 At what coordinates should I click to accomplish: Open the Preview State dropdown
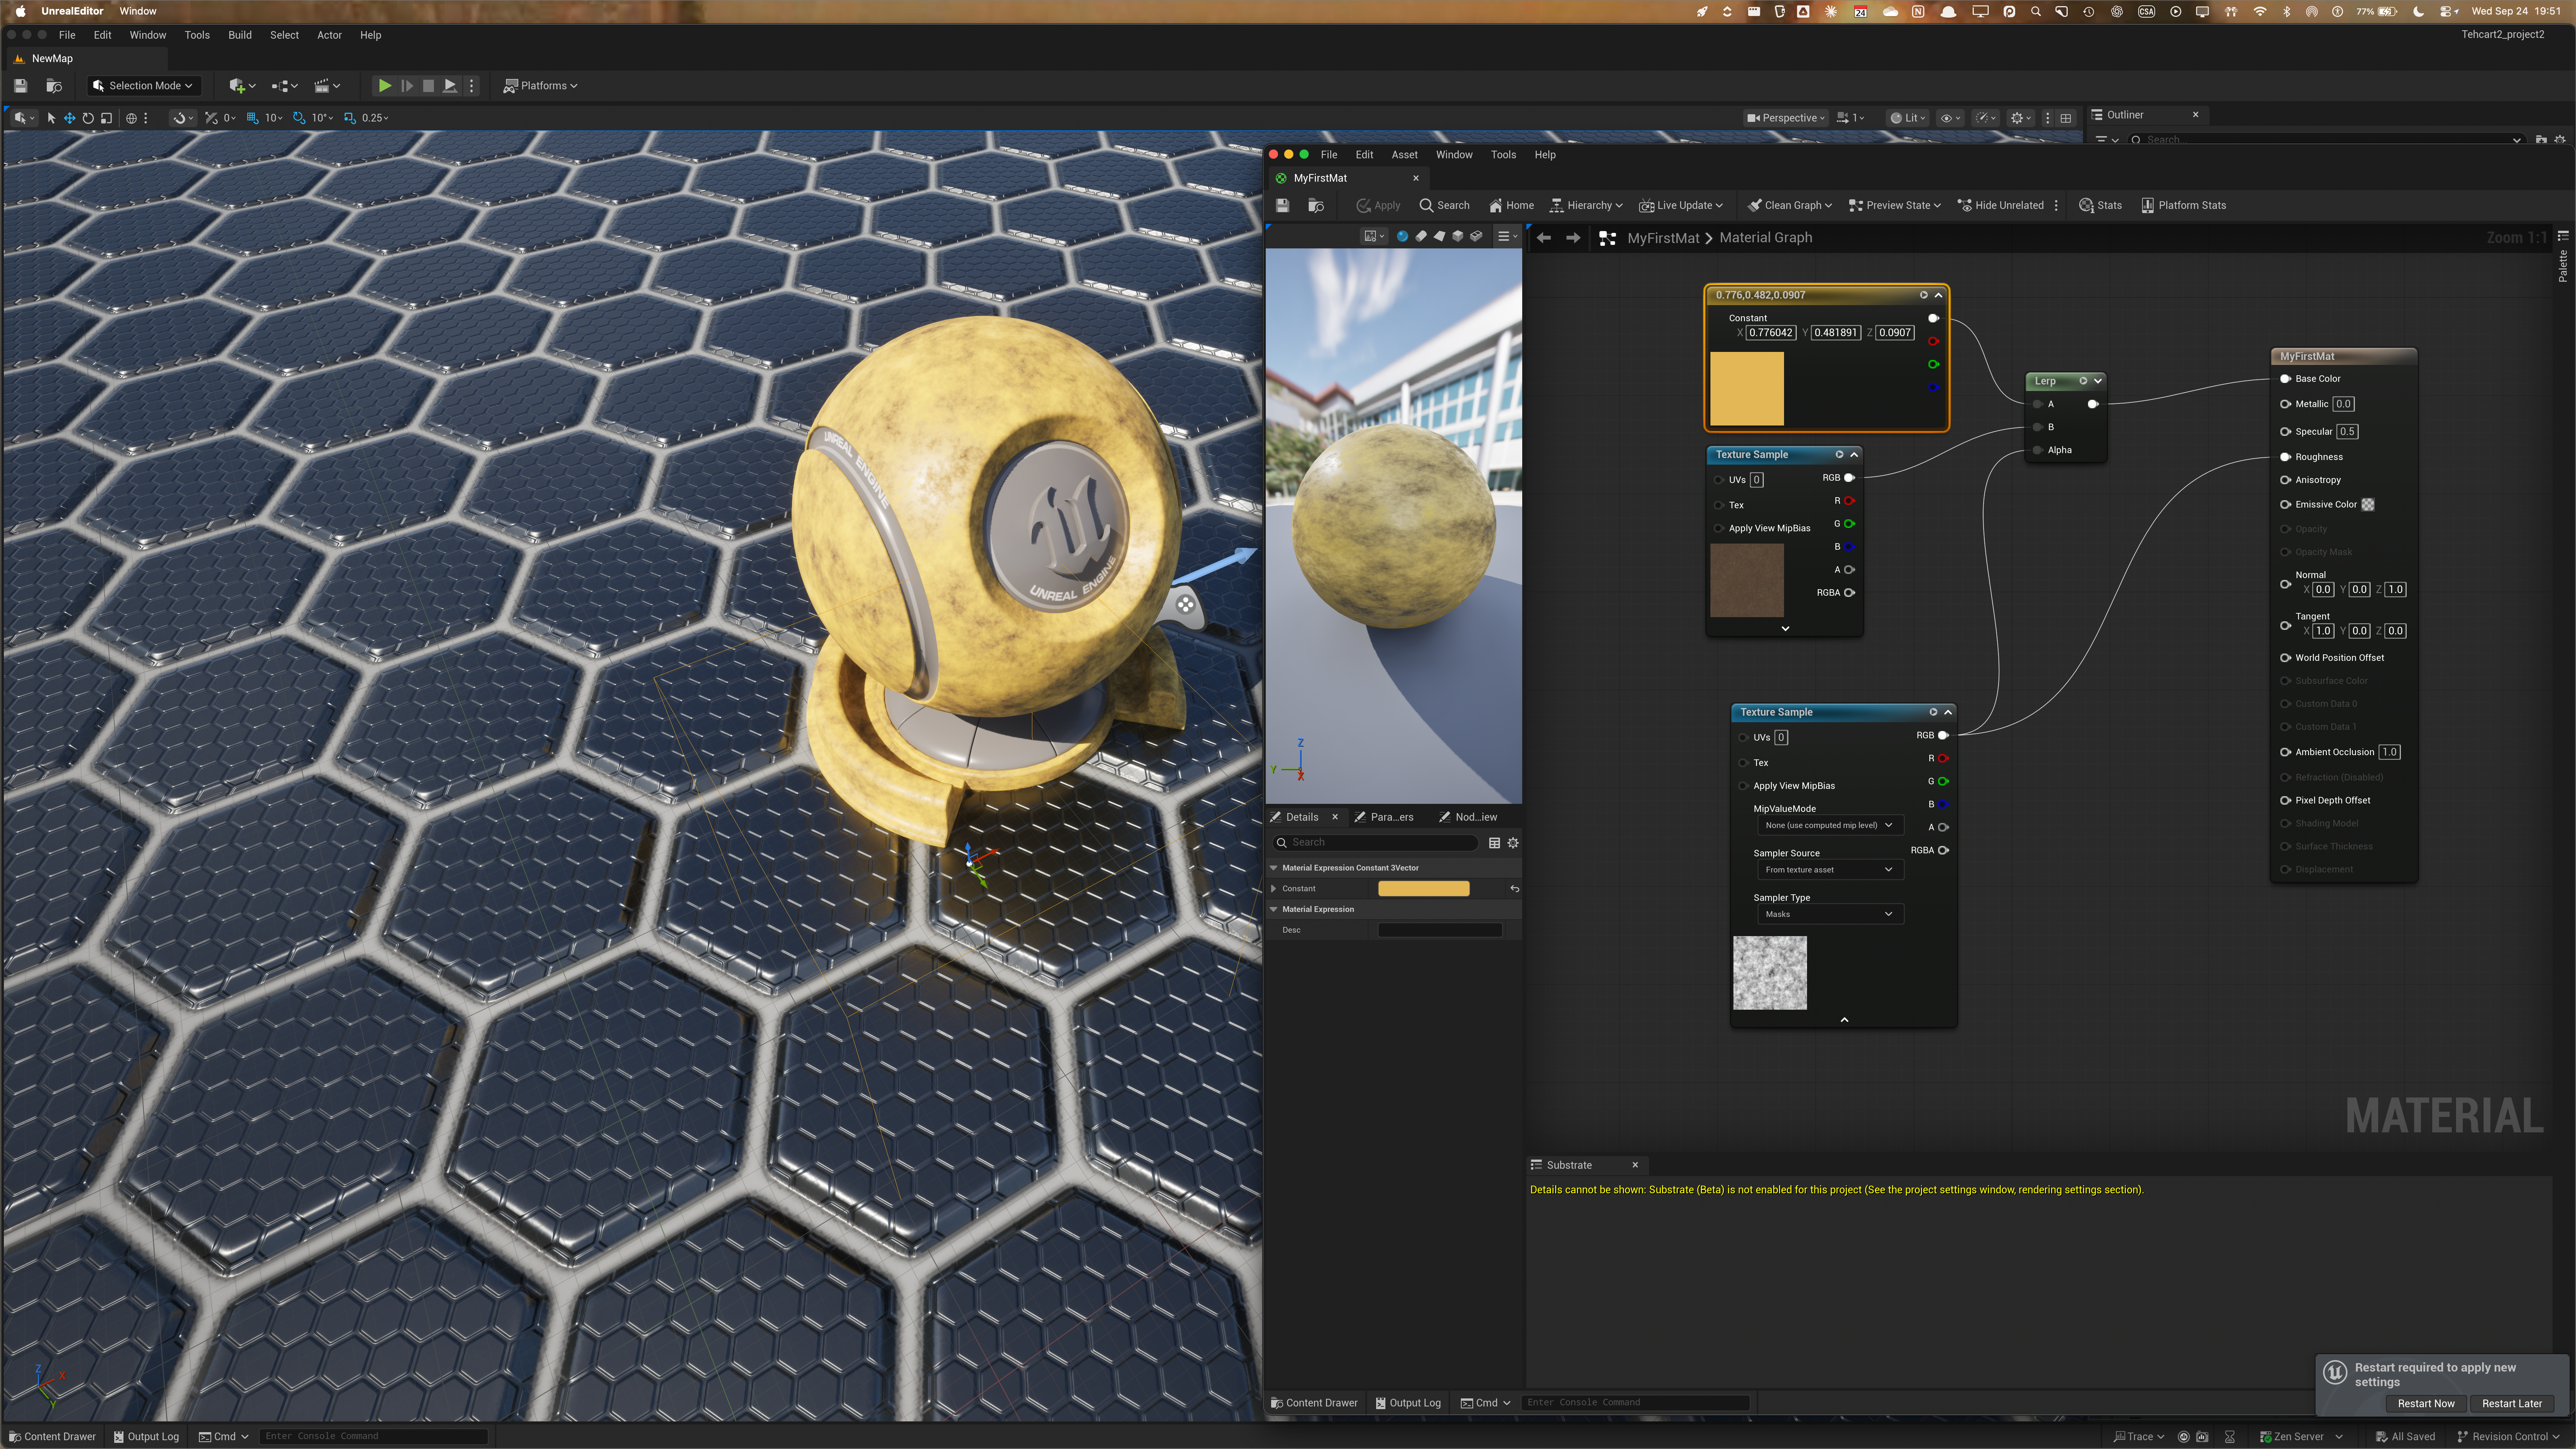[1894, 205]
